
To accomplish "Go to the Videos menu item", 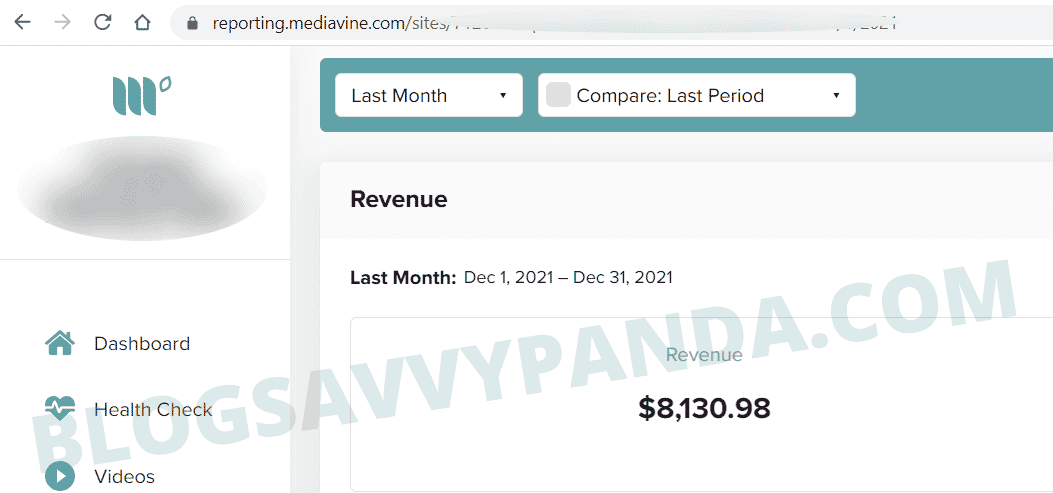I will (x=124, y=476).
